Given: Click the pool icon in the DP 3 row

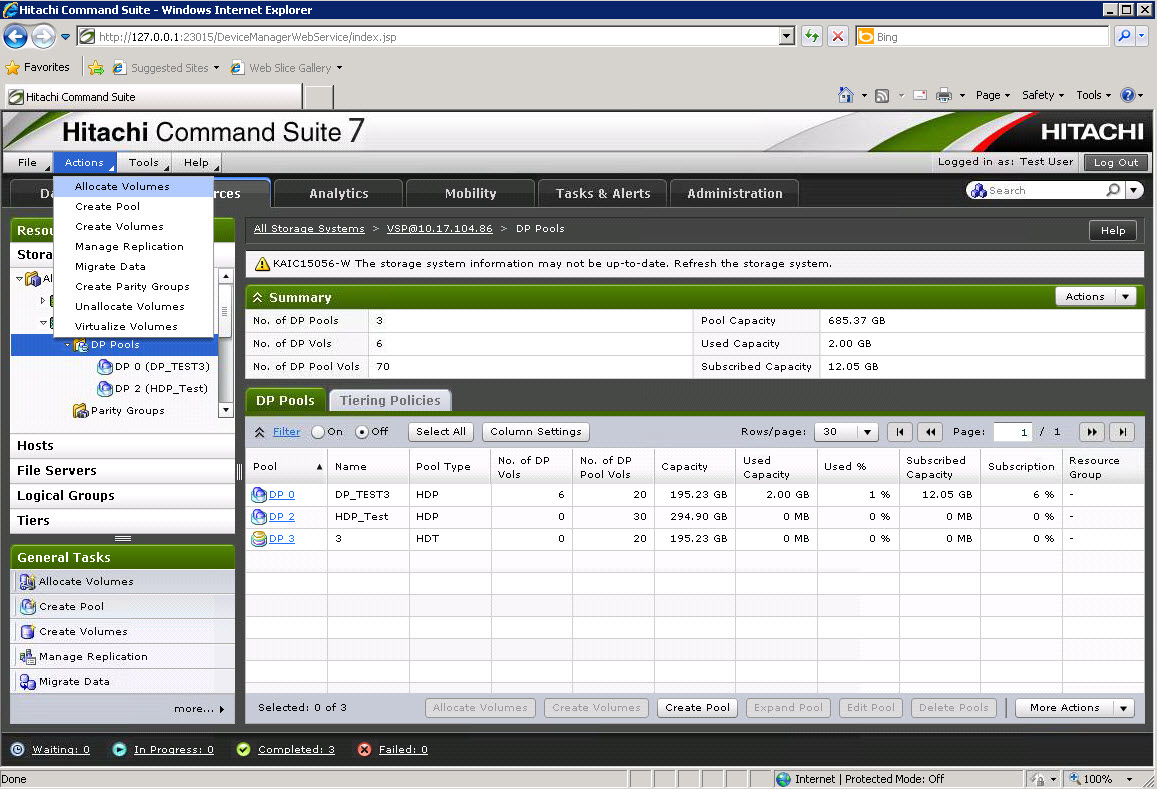Looking at the screenshot, I should pos(259,539).
